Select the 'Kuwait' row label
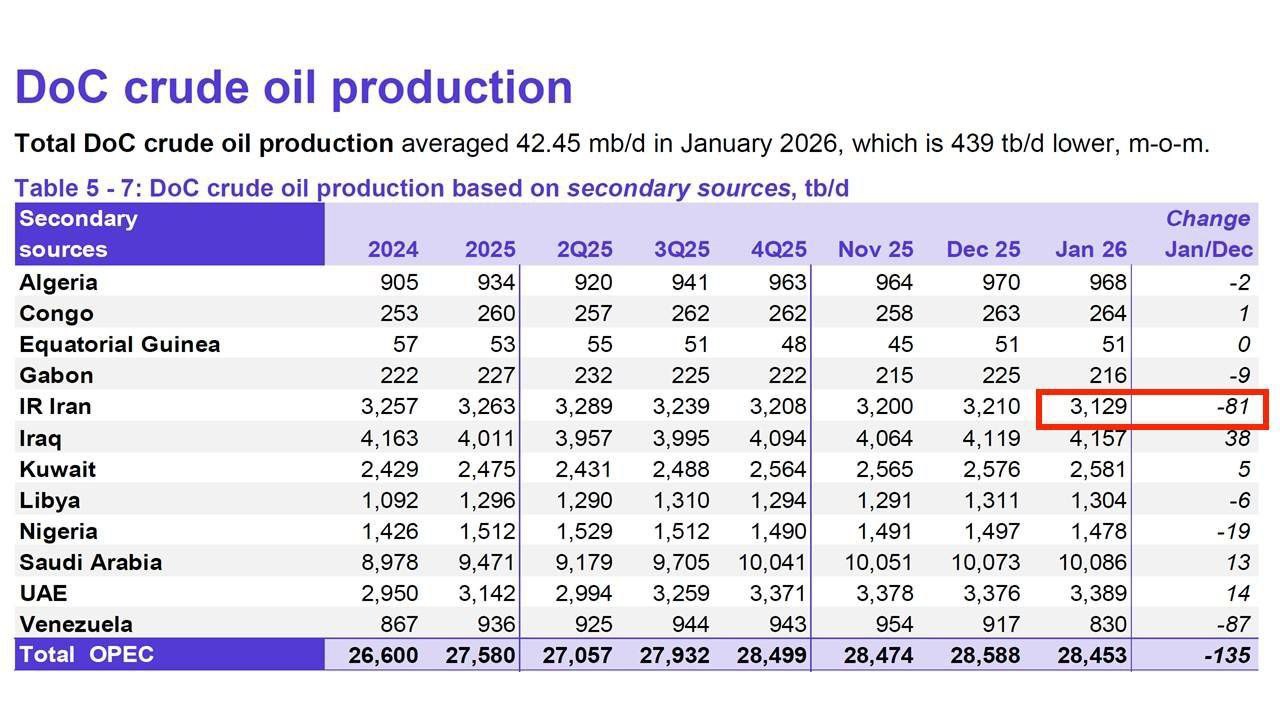This screenshot has width=1280, height=720. click(x=56, y=469)
